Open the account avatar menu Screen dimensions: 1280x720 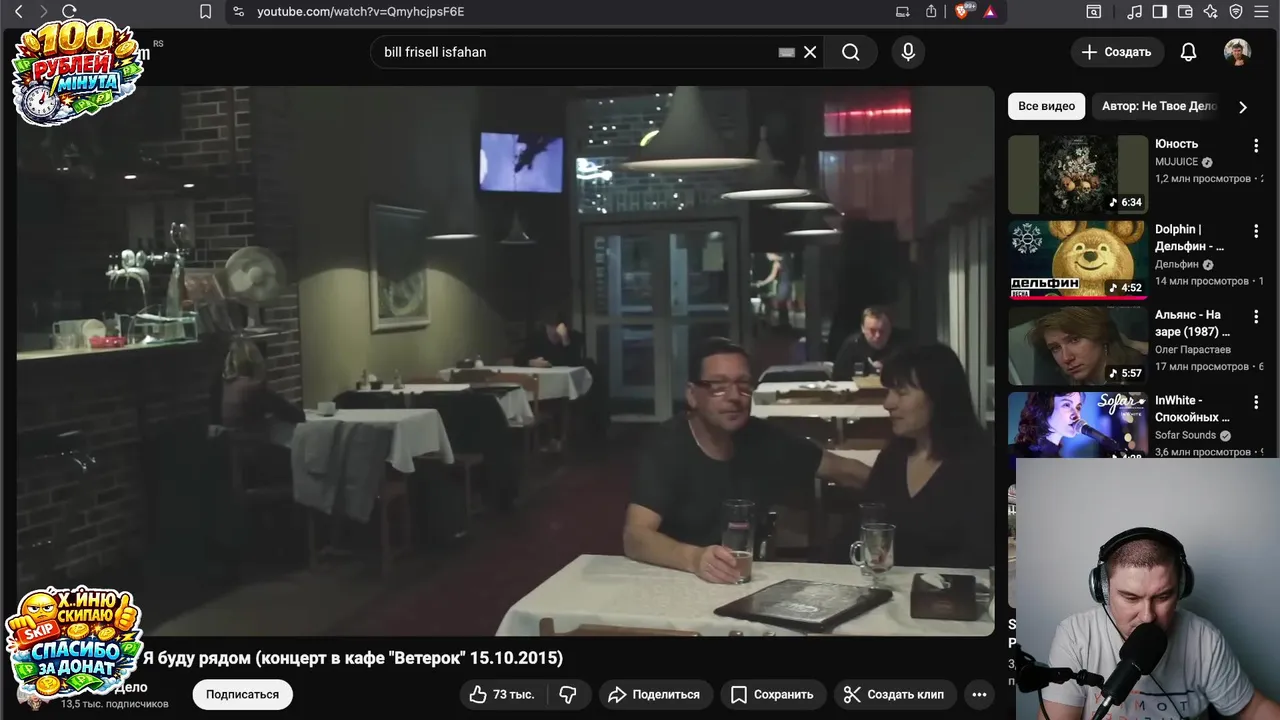pyautogui.click(x=1237, y=52)
